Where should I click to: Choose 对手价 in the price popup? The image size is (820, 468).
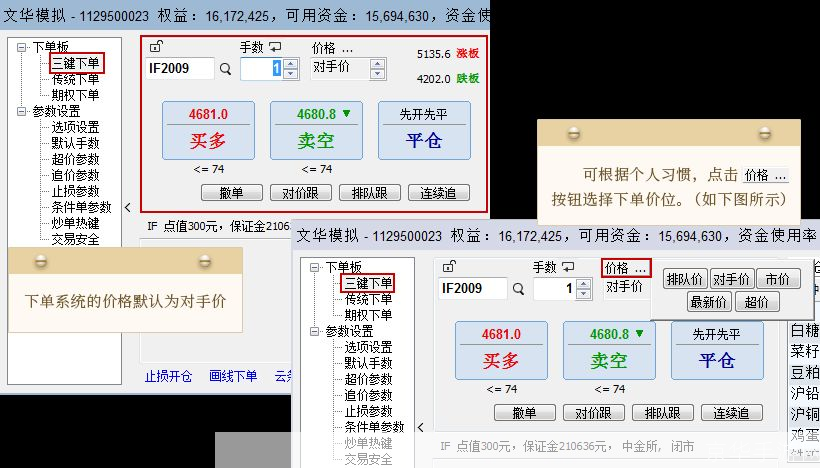click(731, 280)
